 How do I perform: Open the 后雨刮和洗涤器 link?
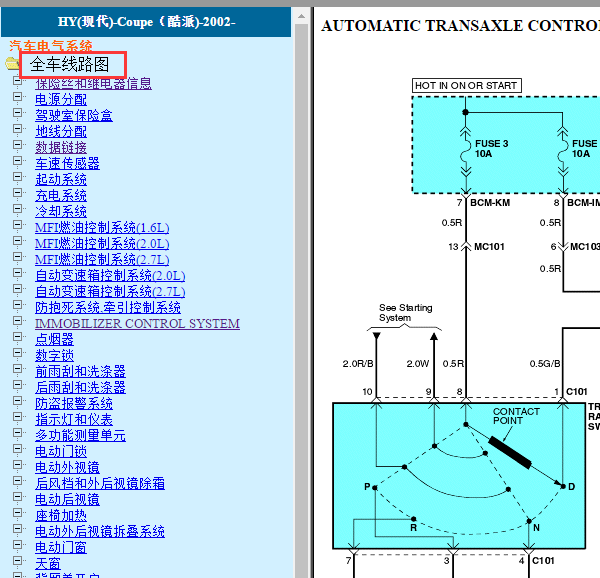coord(80,388)
